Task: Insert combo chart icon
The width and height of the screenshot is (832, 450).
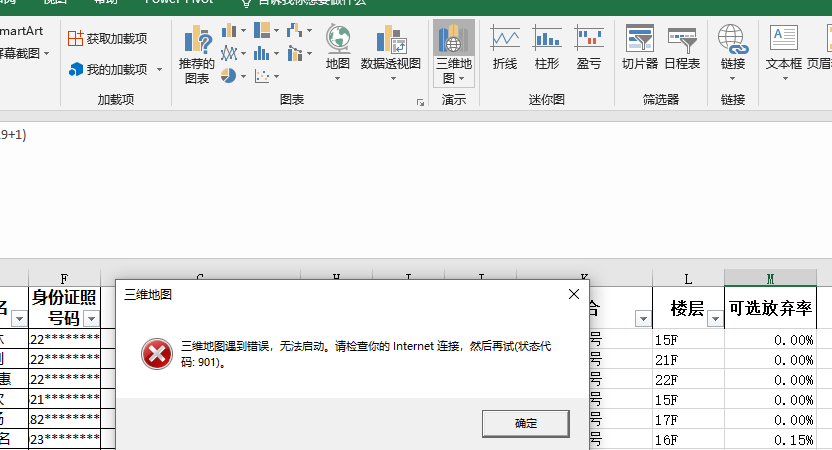Action: (x=294, y=53)
